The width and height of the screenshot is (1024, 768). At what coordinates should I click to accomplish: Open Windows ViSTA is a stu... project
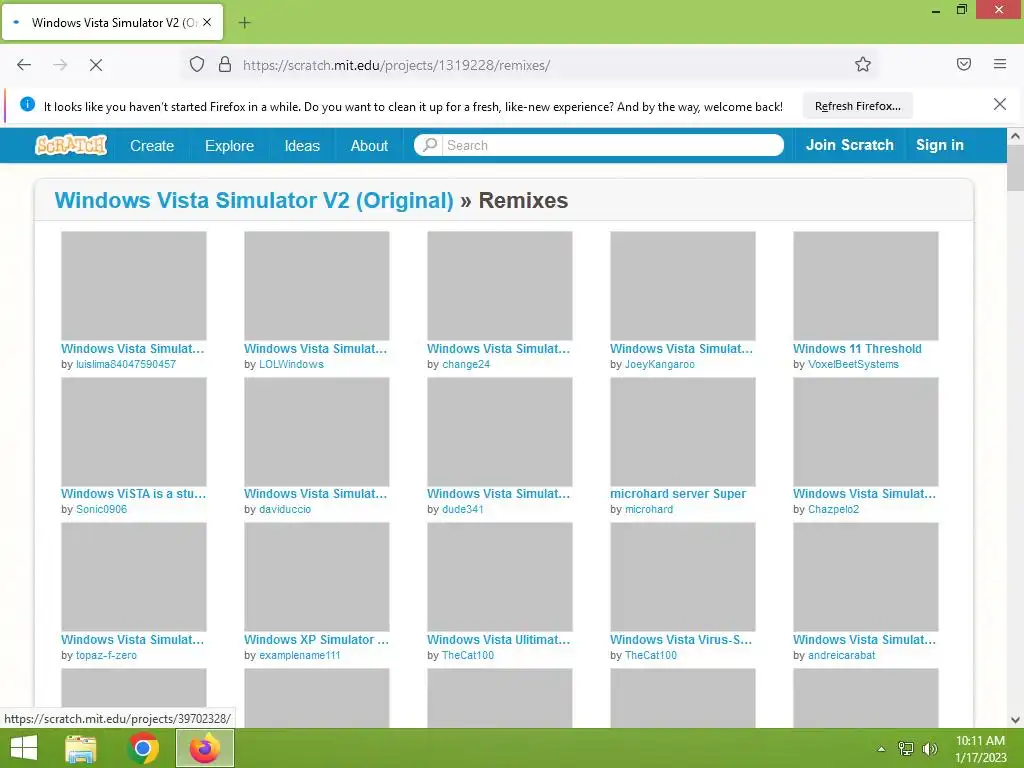133,494
